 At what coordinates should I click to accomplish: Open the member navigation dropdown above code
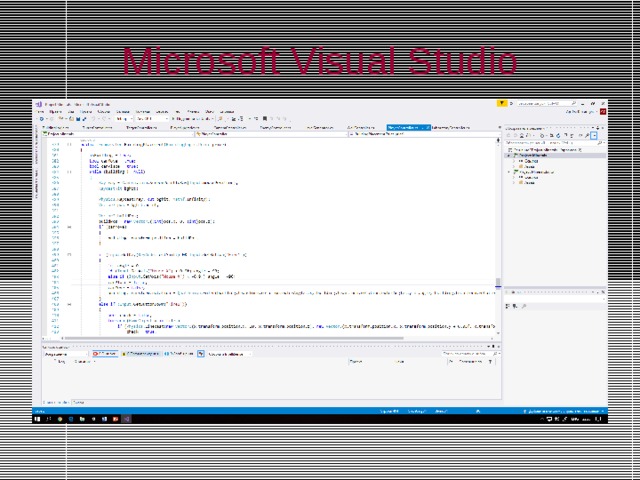pos(424,133)
